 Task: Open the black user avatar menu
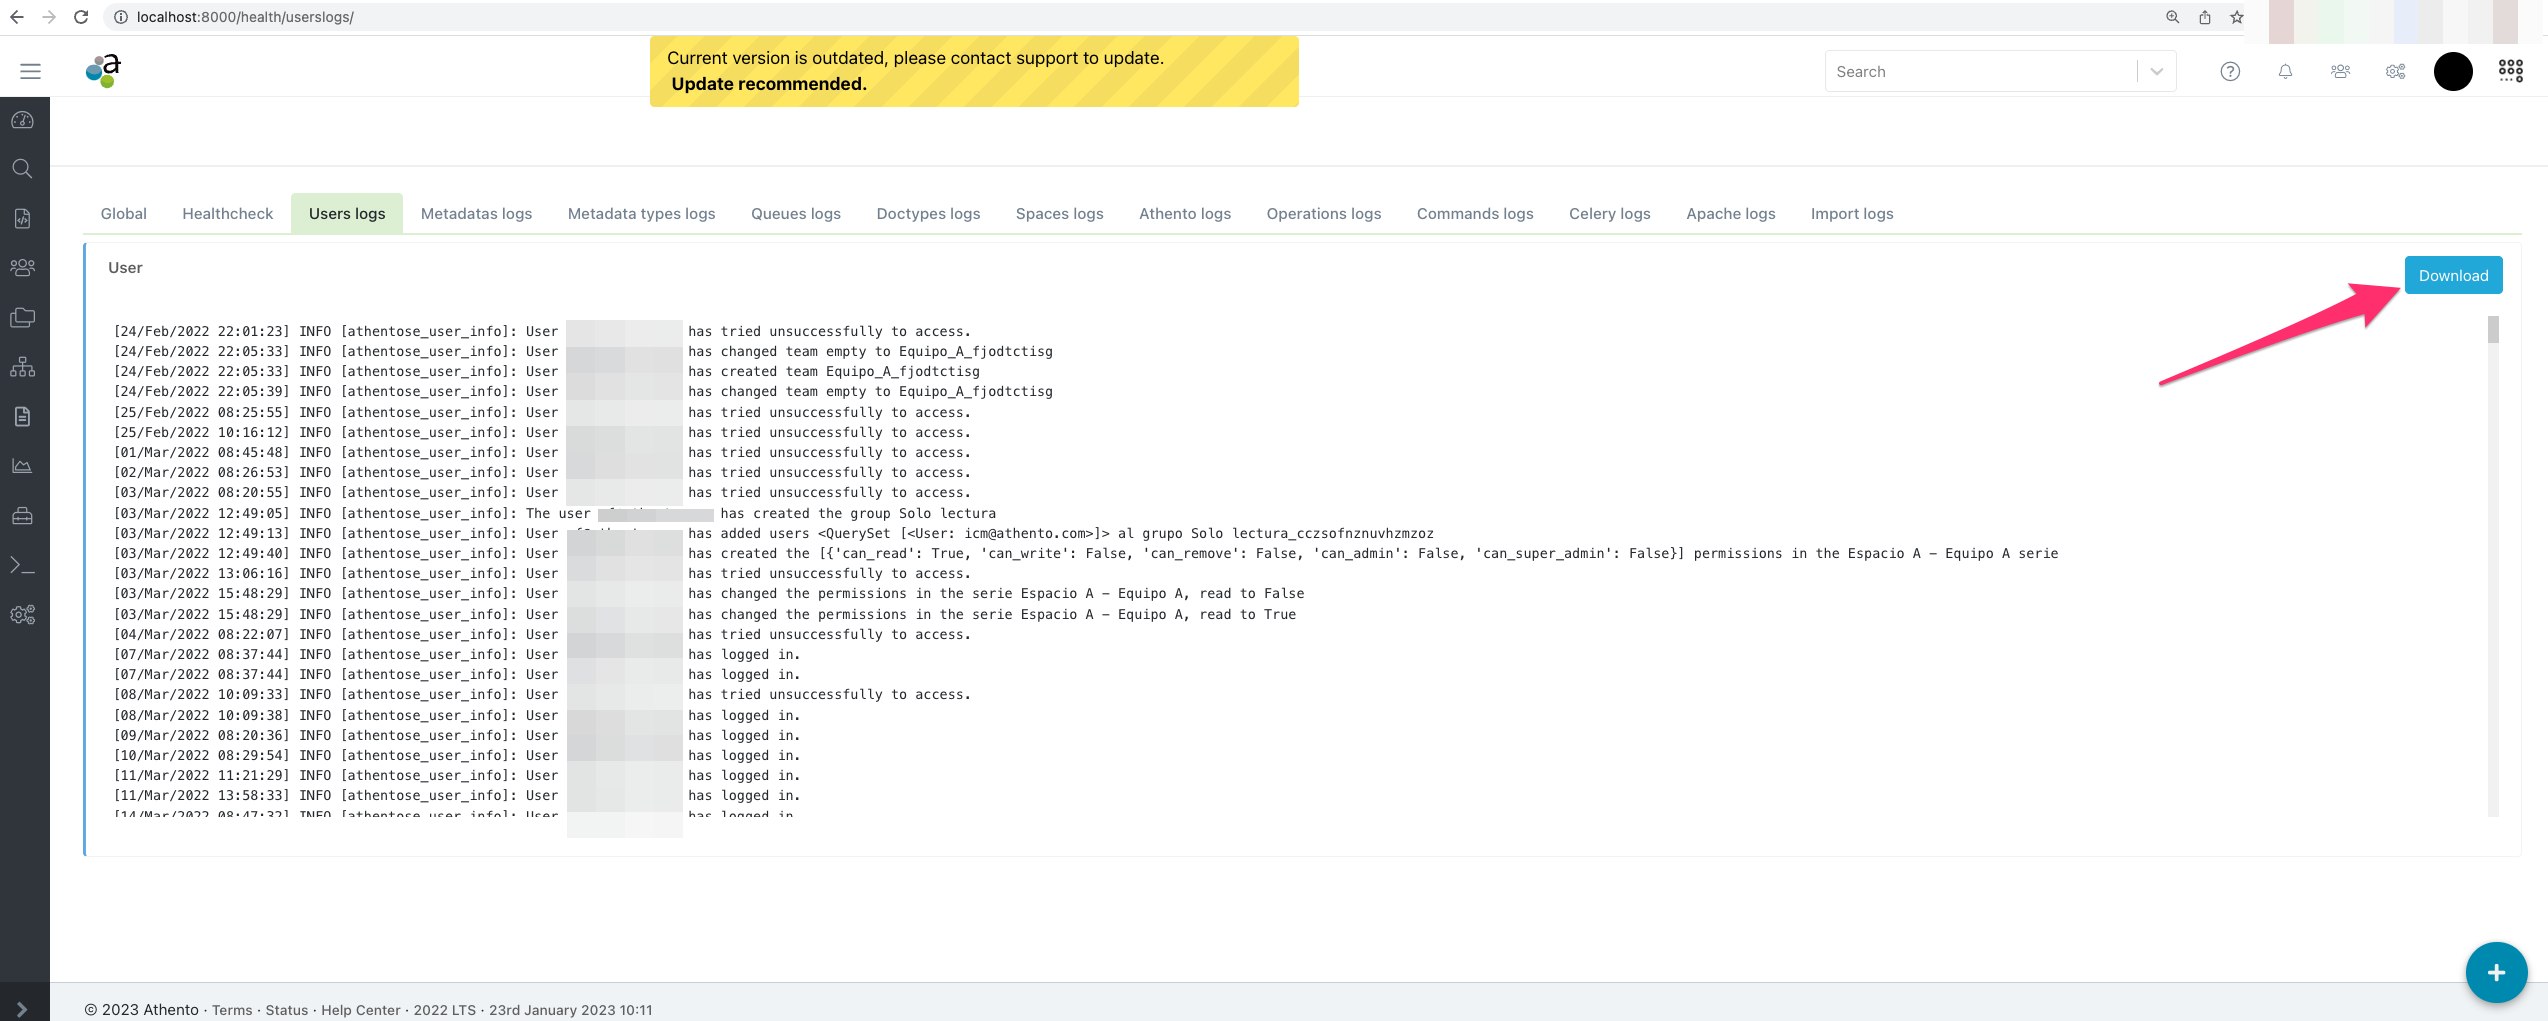(x=2453, y=71)
